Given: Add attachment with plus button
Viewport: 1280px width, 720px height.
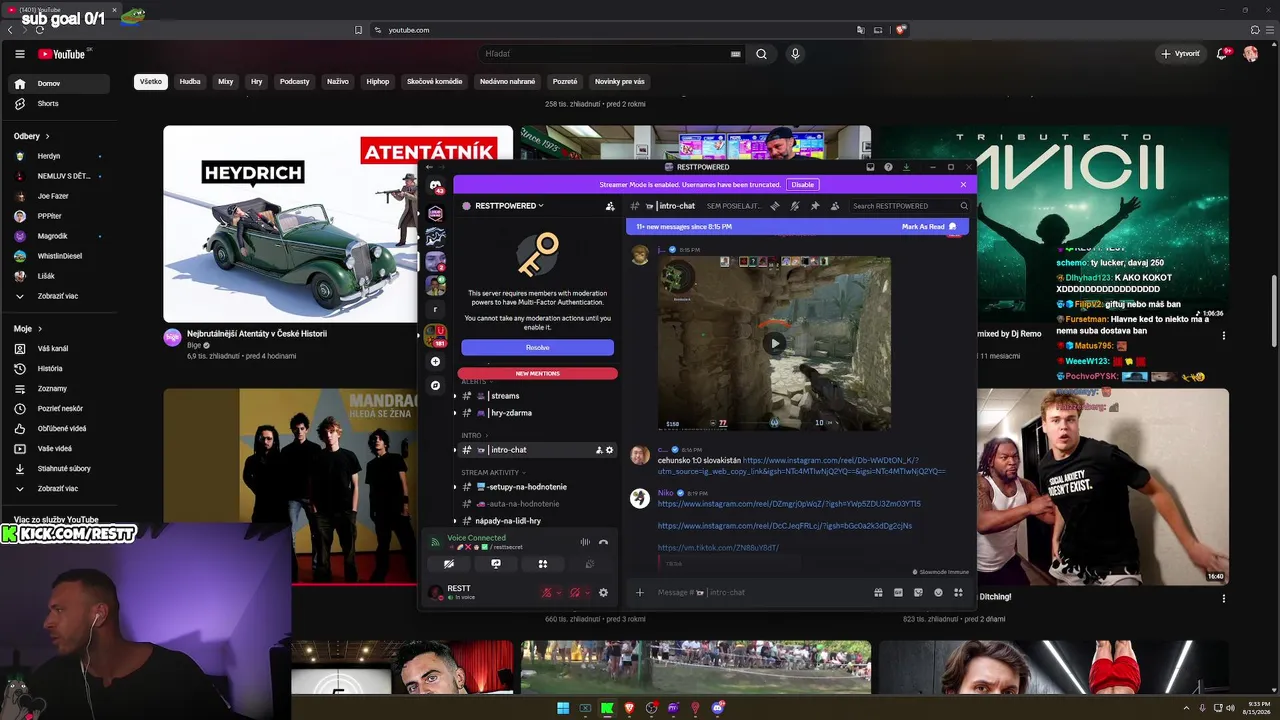Looking at the screenshot, I should point(640,592).
